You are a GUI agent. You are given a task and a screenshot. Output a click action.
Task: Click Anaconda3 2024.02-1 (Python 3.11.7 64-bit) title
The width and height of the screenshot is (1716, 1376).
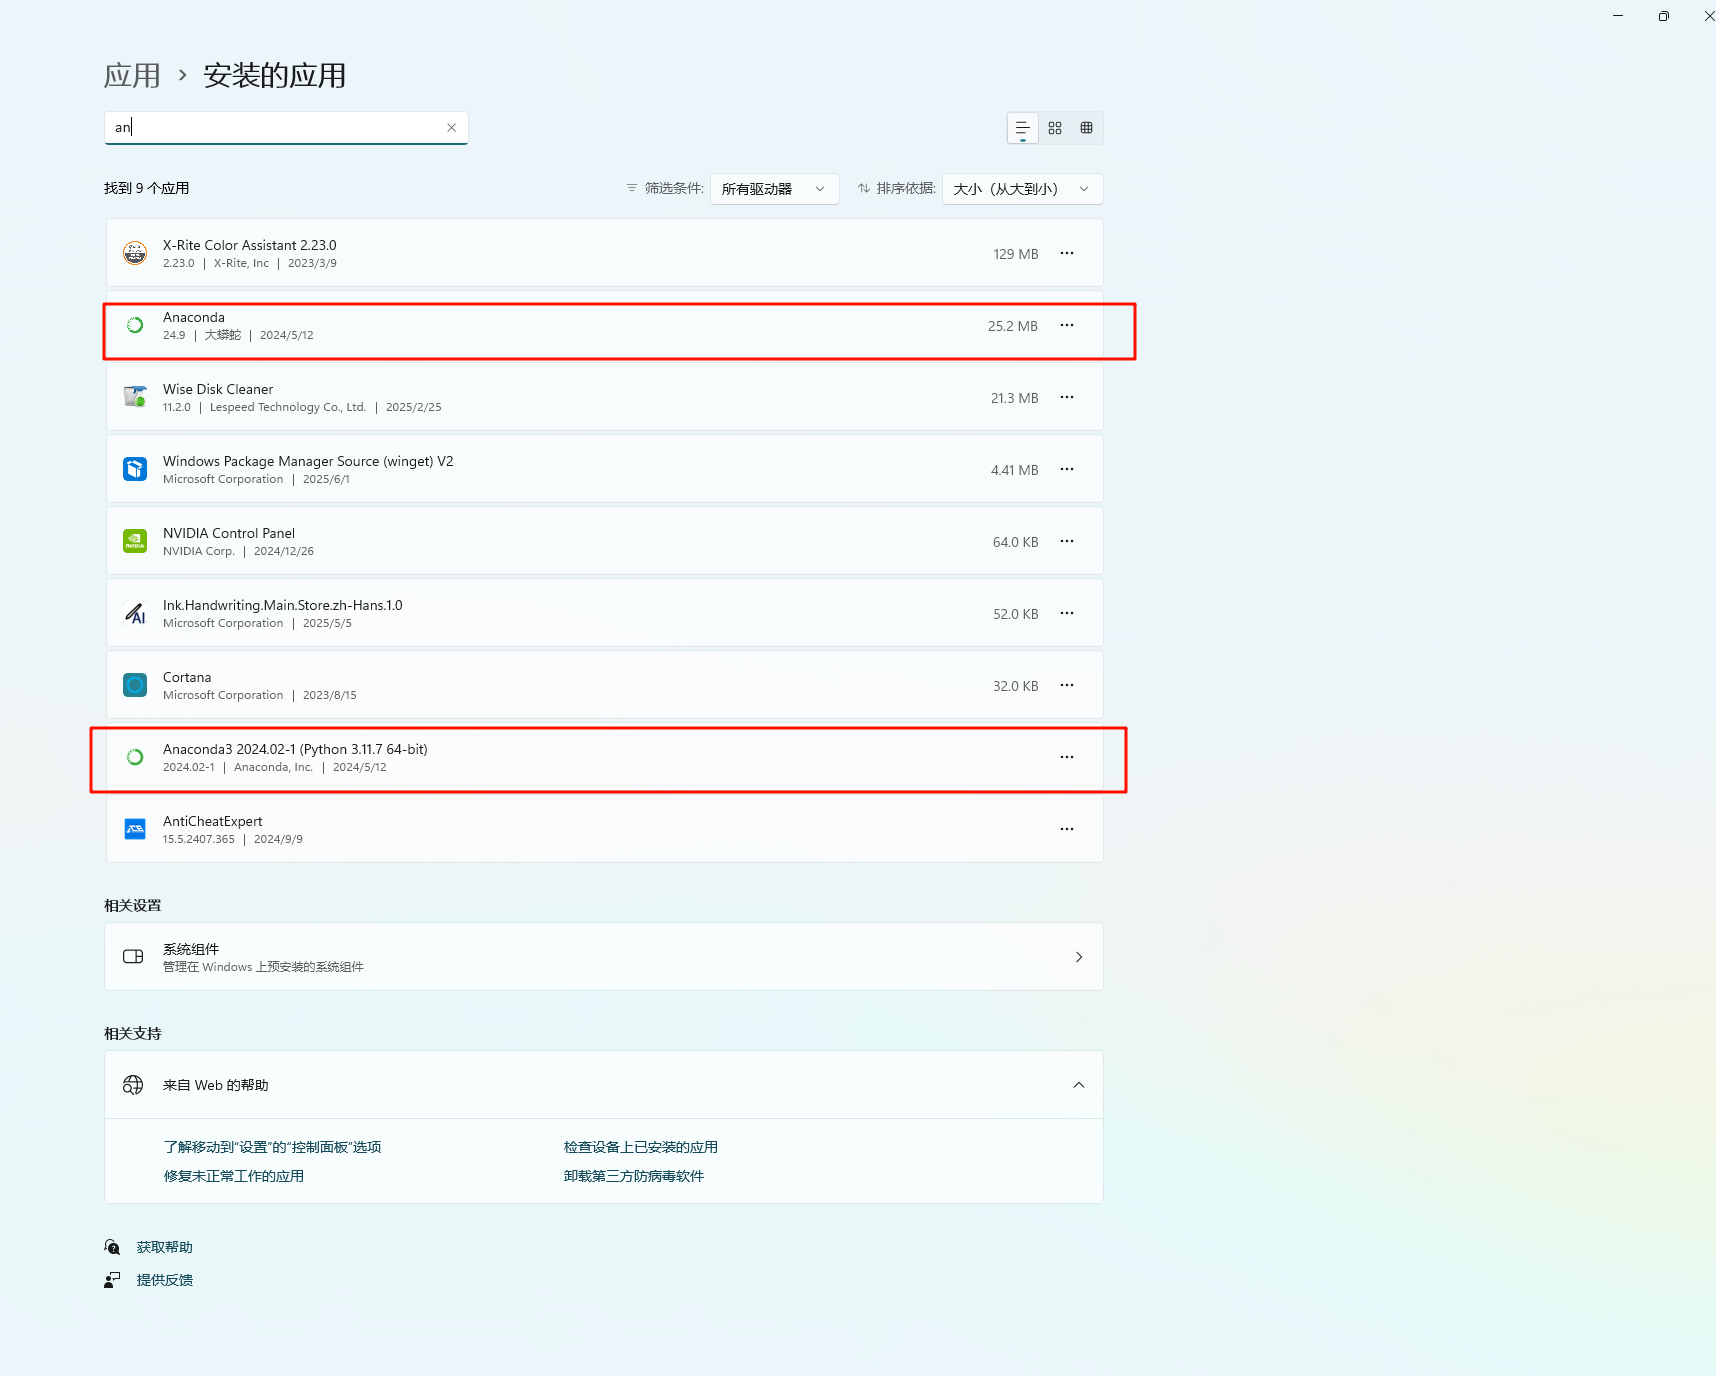pyautogui.click(x=295, y=749)
